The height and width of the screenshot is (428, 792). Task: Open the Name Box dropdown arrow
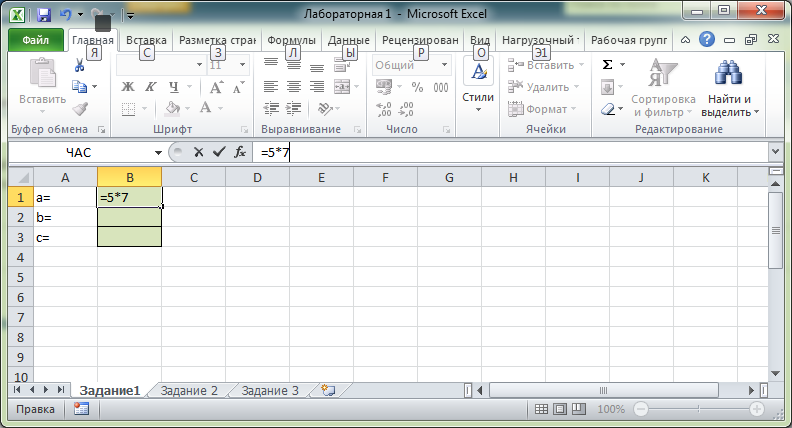(x=158, y=153)
